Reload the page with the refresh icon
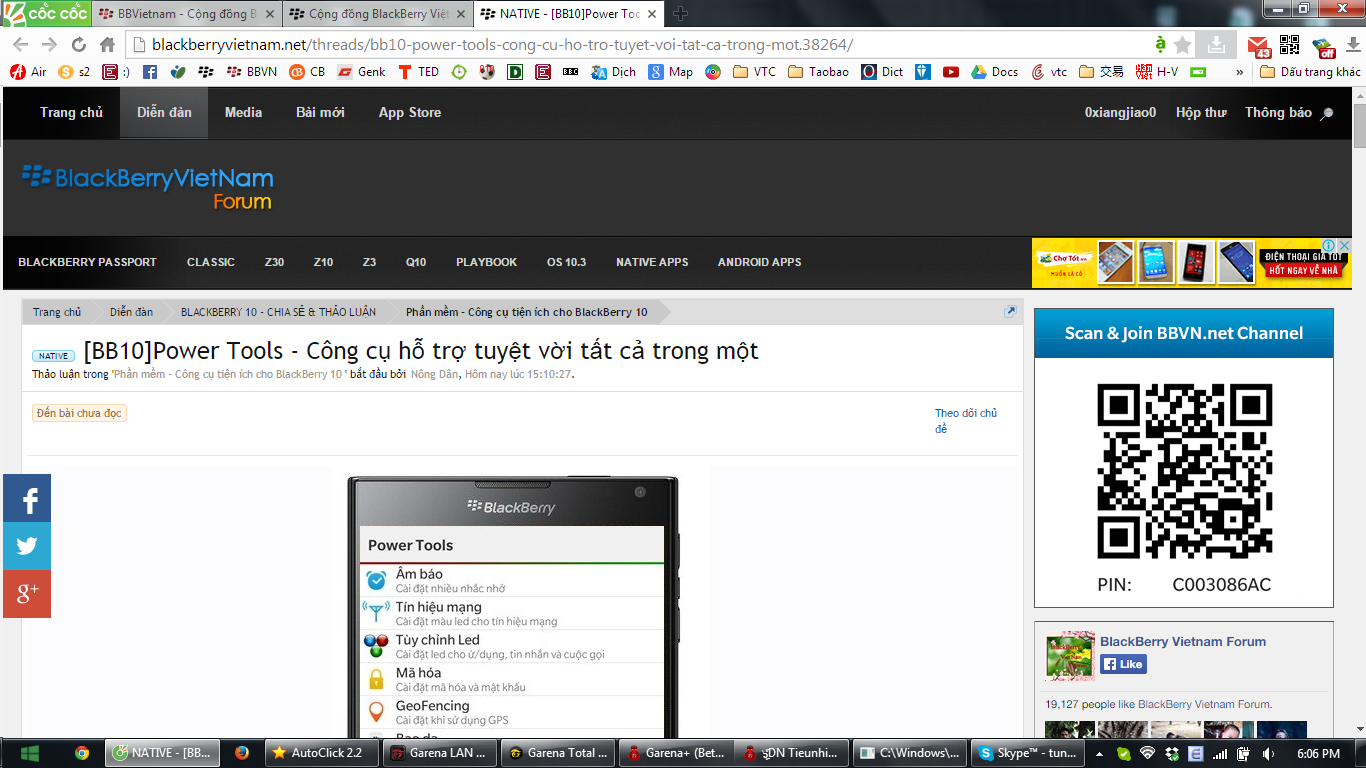This screenshot has height=768, width=1366. [x=78, y=45]
